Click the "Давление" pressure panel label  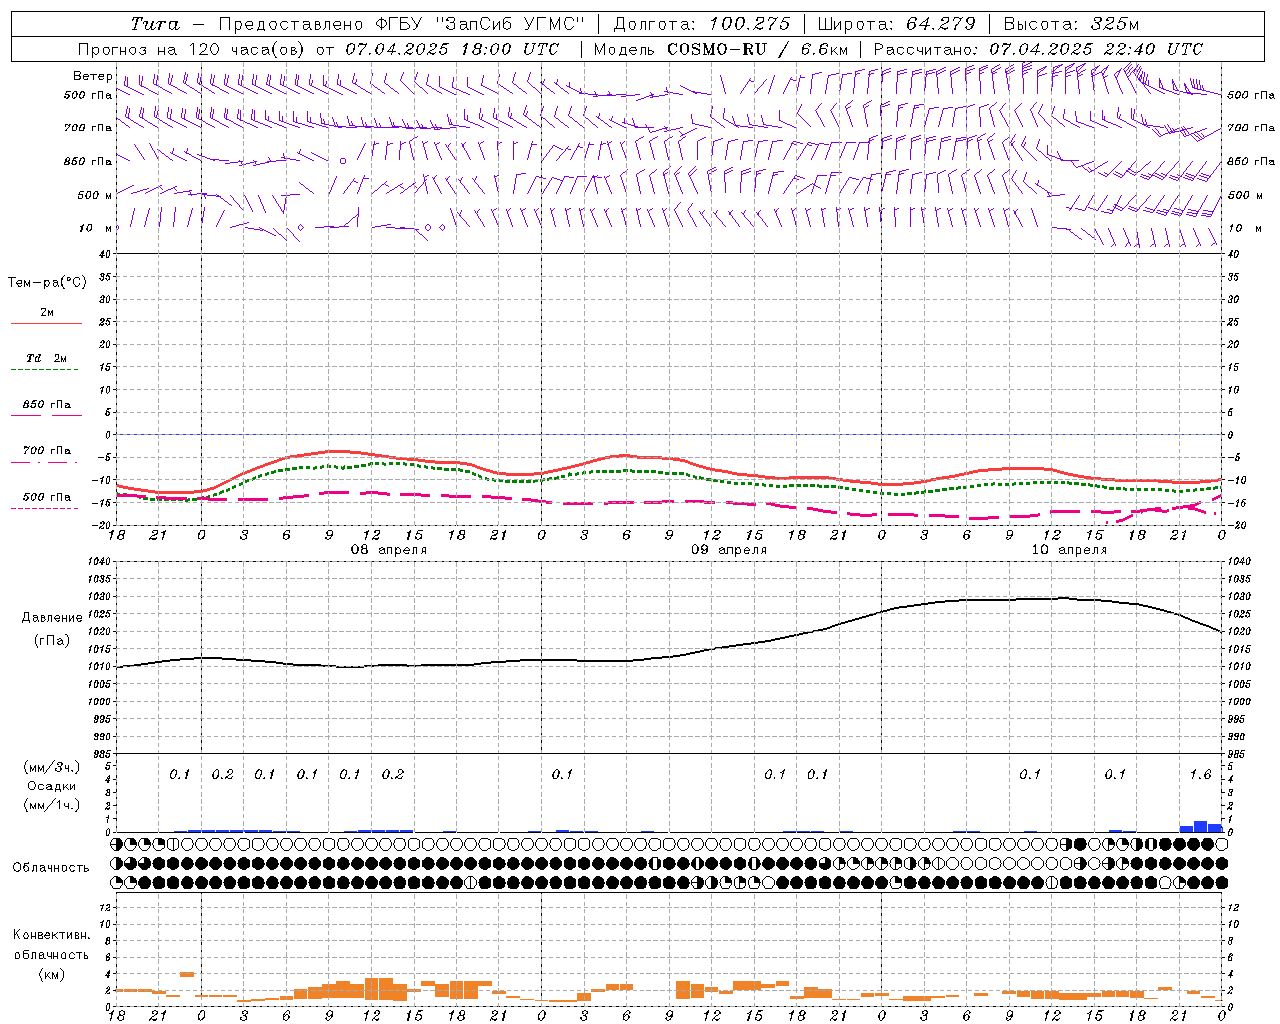[52, 618]
